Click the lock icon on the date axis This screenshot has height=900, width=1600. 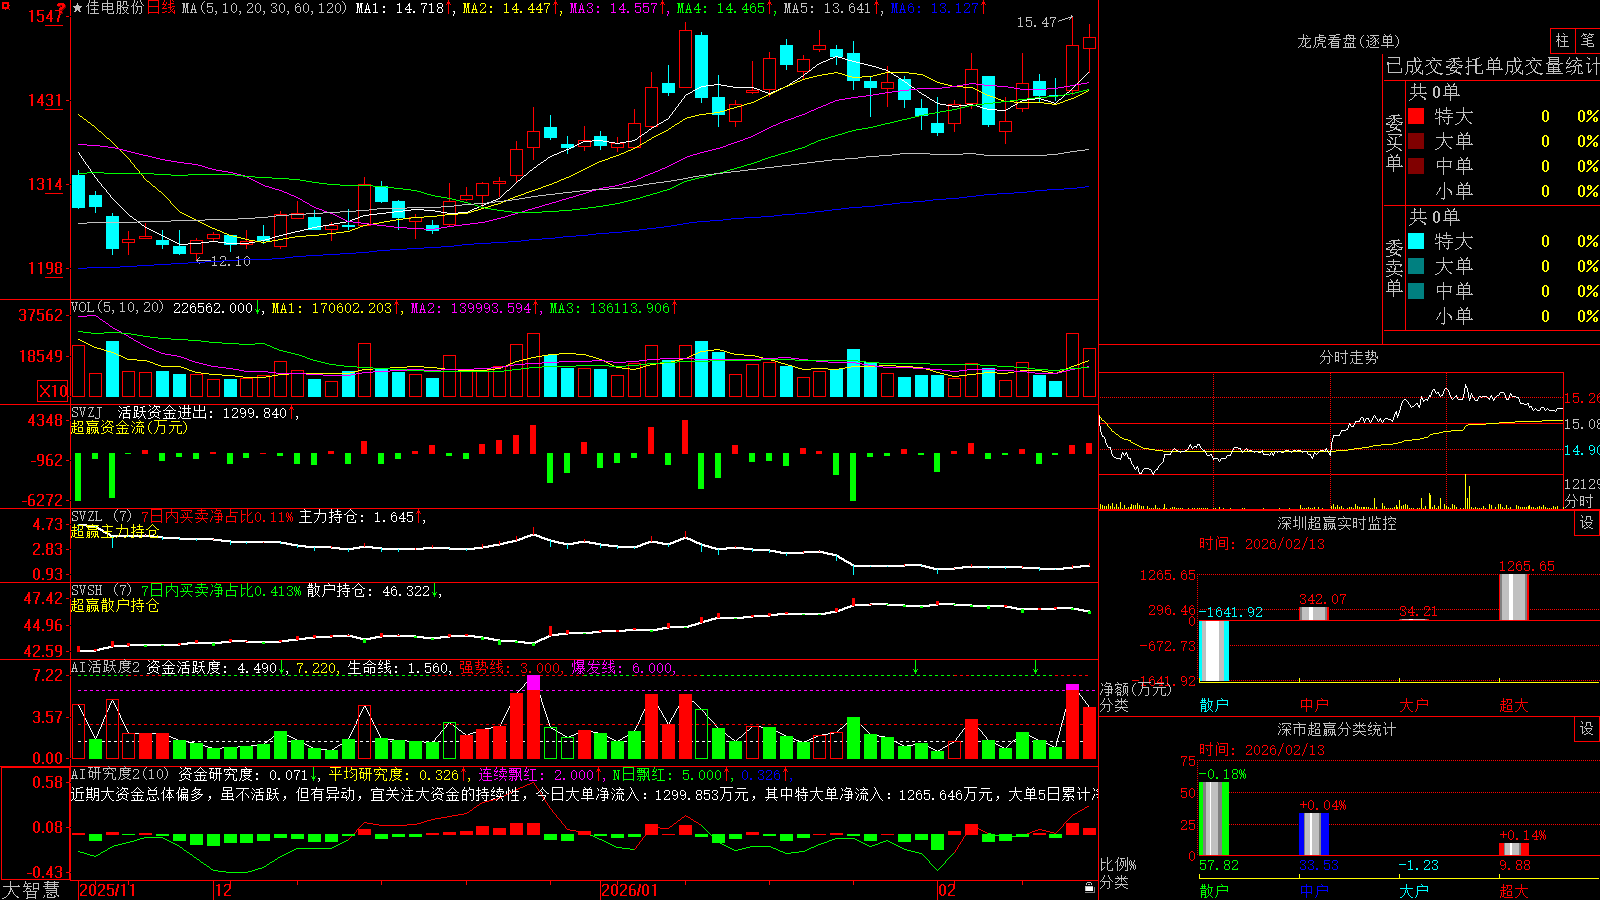pyautogui.click(x=1089, y=887)
